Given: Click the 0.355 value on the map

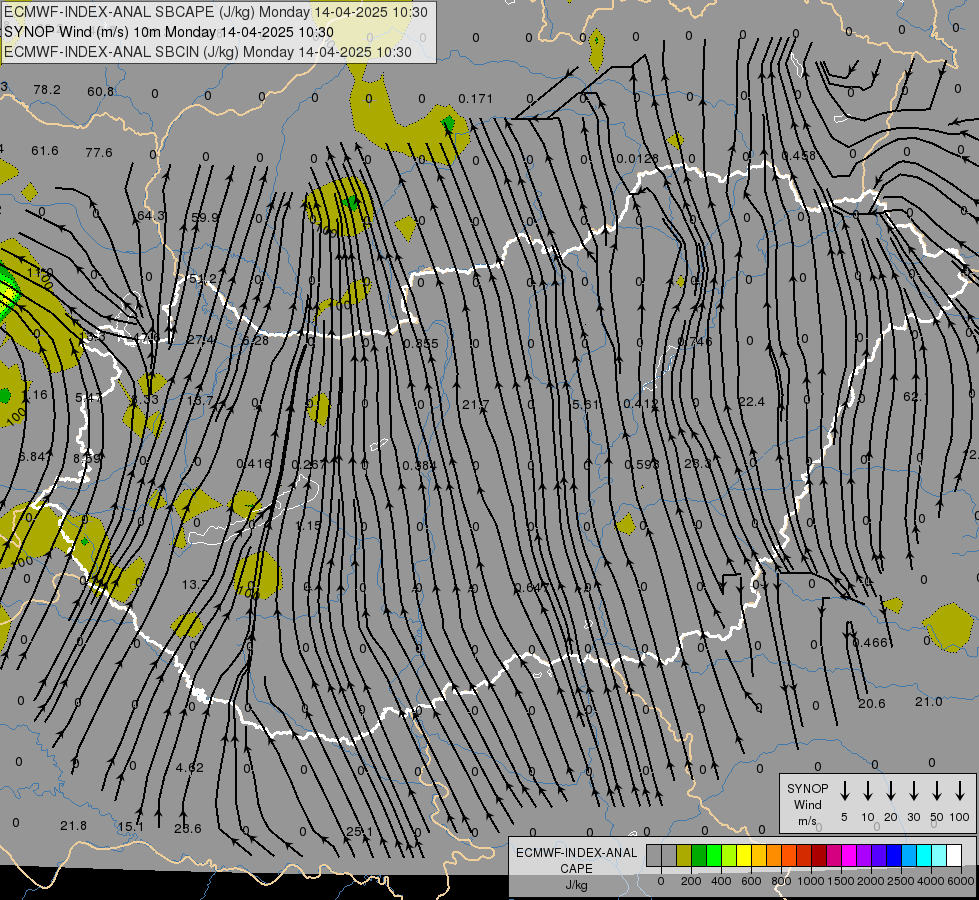Looking at the screenshot, I should click(x=421, y=344).
